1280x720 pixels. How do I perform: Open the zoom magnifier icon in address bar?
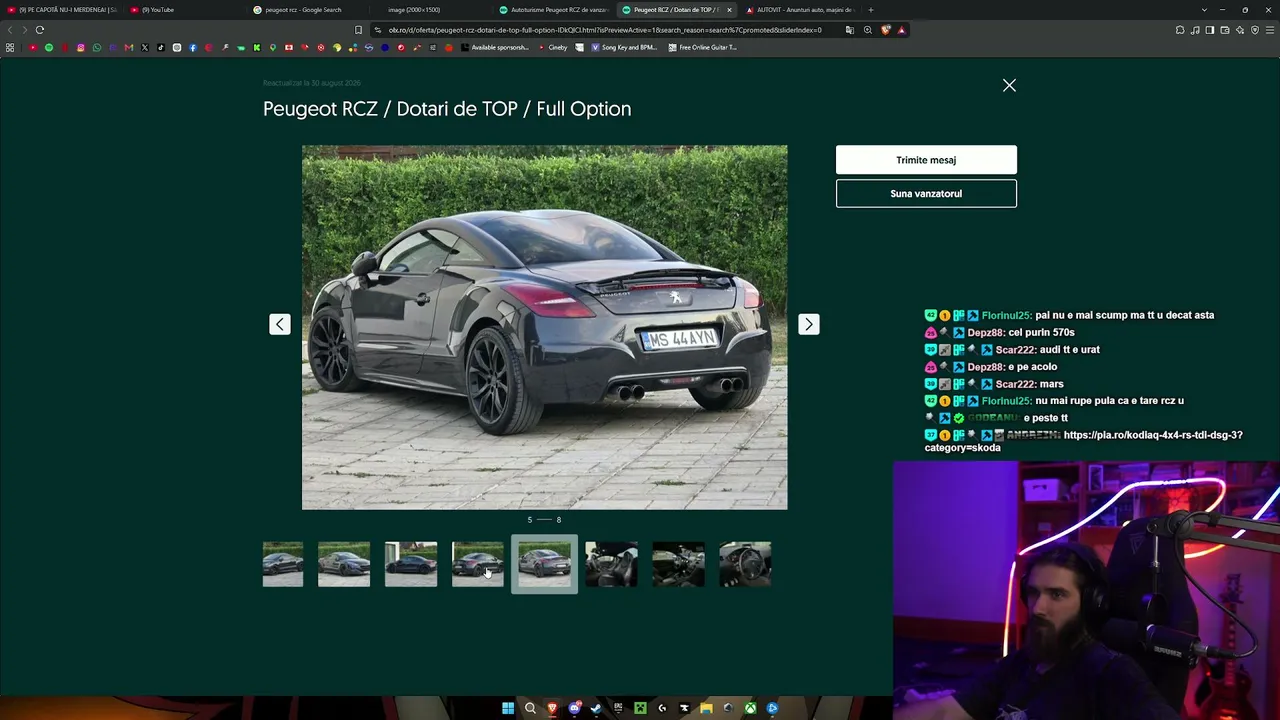868,30
